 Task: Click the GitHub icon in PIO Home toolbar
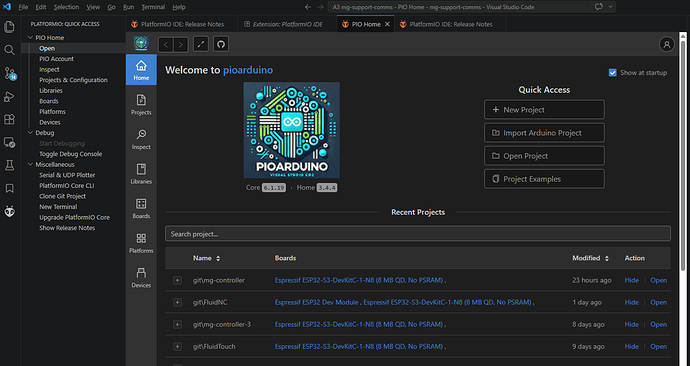tap(221, 44)
